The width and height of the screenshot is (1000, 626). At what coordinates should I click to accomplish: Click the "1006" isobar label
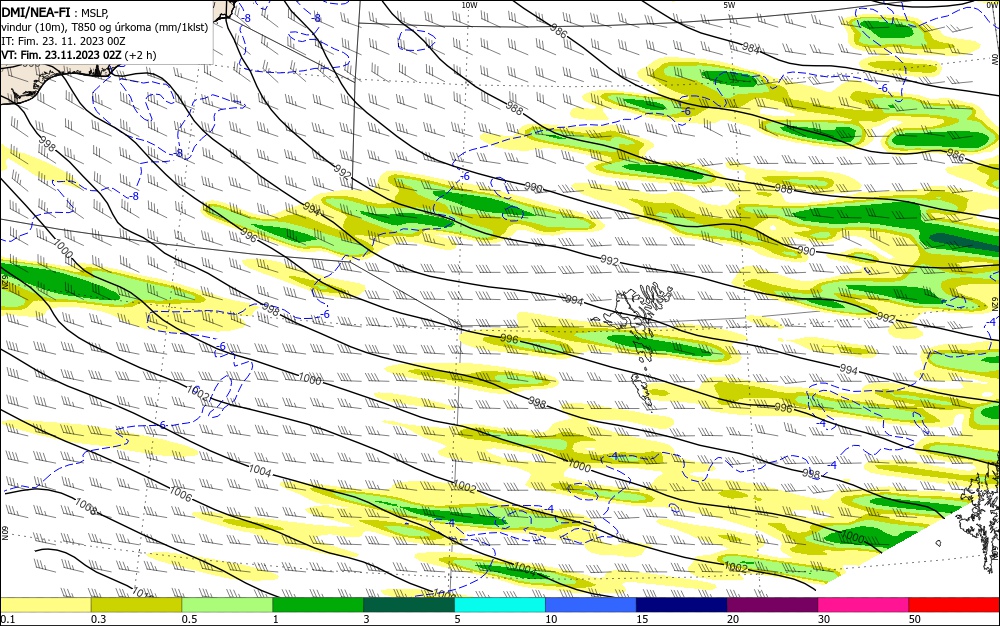coord(180,493)
